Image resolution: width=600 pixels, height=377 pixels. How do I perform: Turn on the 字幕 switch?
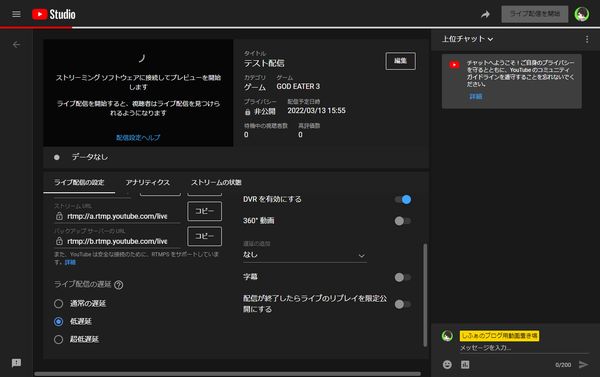(x=403, y=277)
